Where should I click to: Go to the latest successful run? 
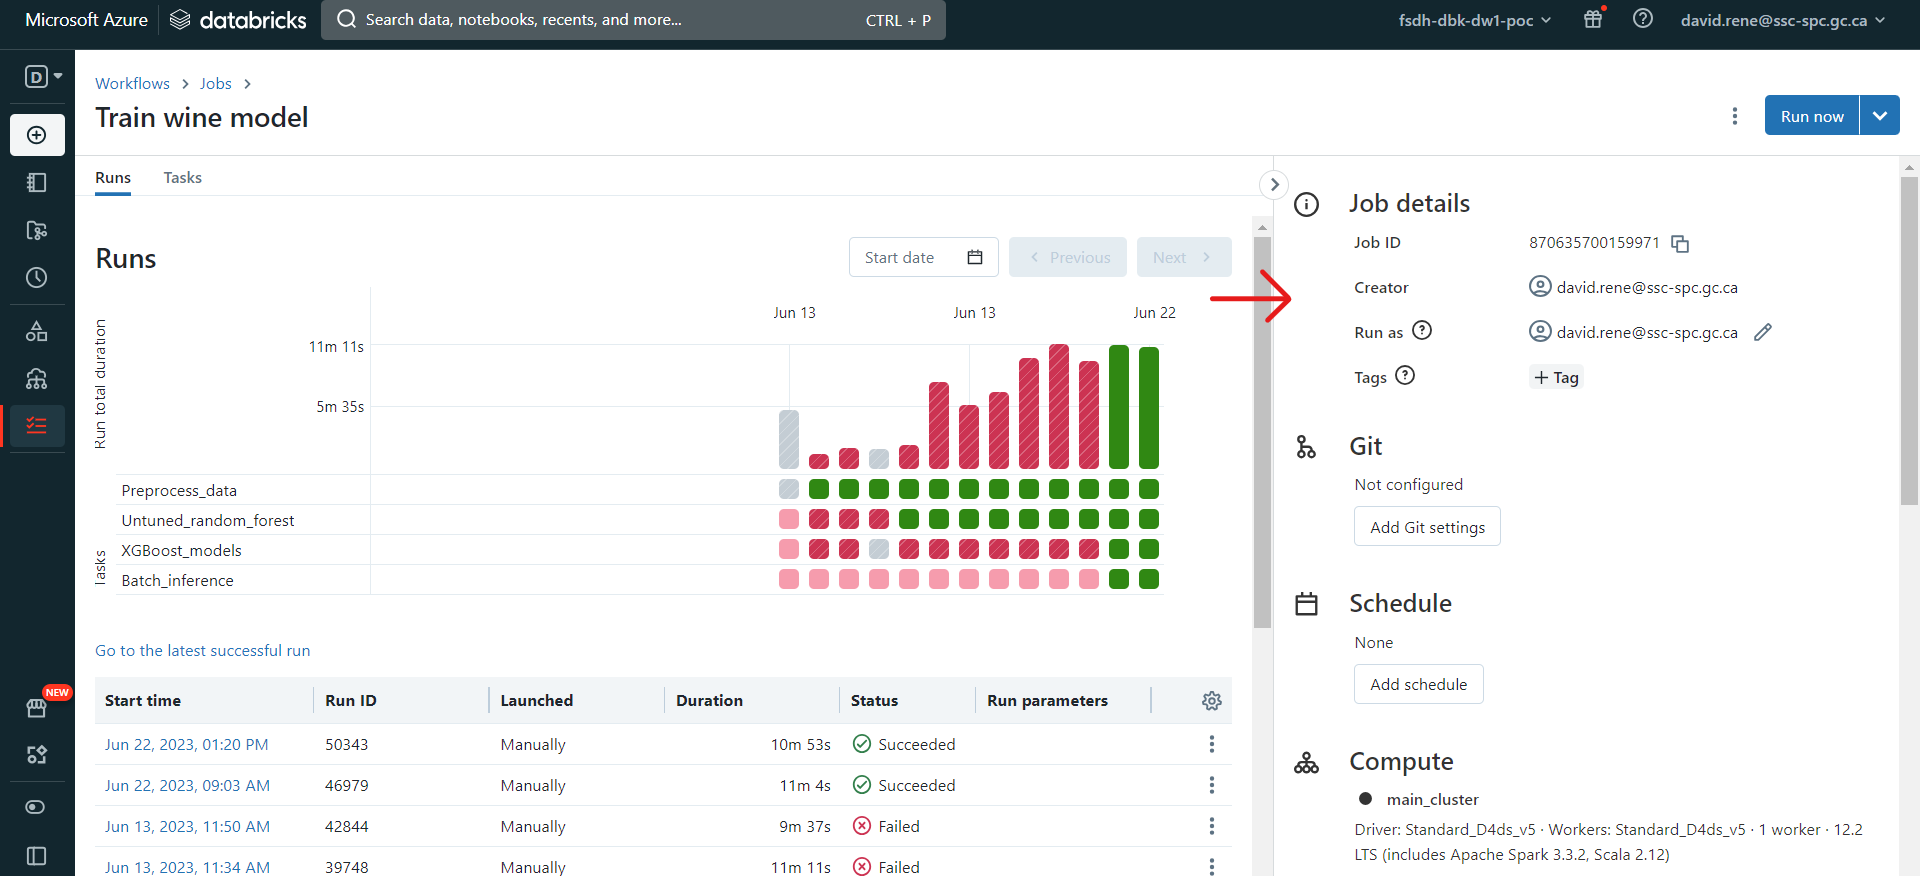(203, 651)
